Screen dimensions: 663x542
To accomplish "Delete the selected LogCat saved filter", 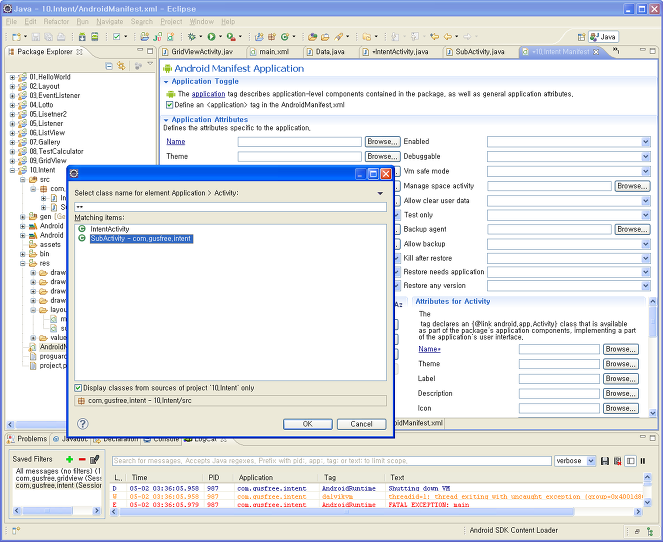I will point(82,459).
